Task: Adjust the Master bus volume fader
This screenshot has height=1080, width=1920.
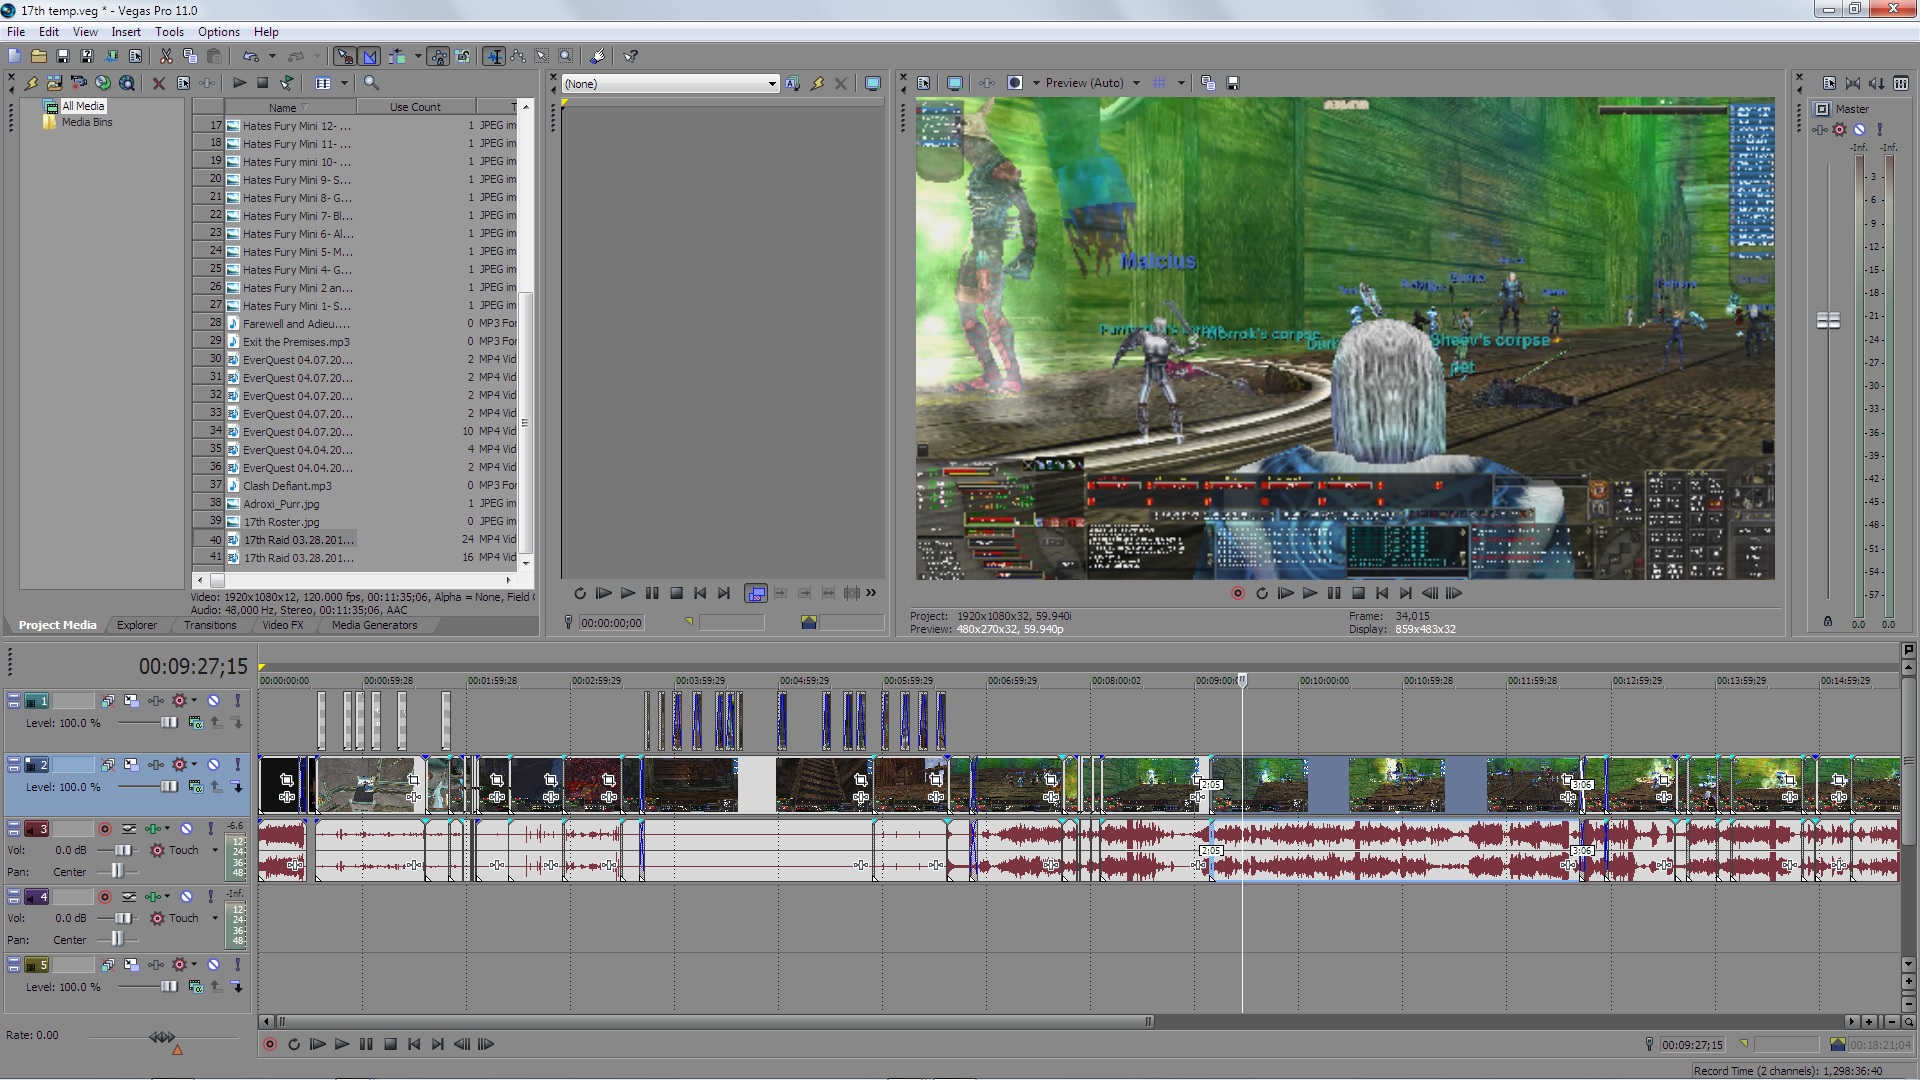Action: (1828, 320)
